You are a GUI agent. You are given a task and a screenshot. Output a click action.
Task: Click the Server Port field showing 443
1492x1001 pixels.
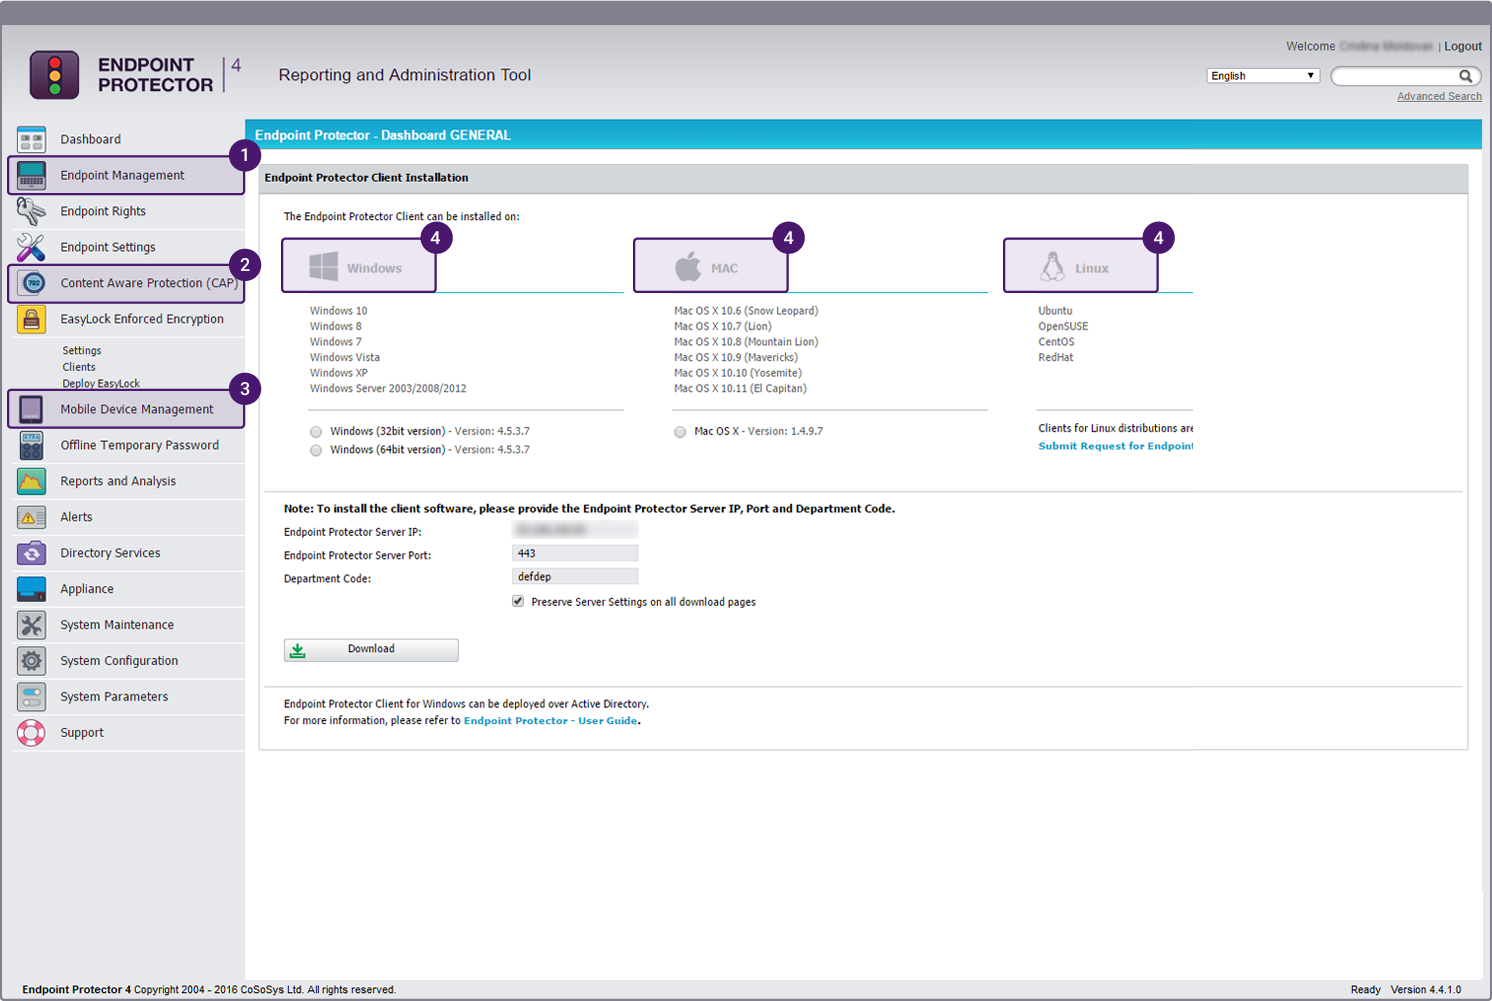(575, 553)
